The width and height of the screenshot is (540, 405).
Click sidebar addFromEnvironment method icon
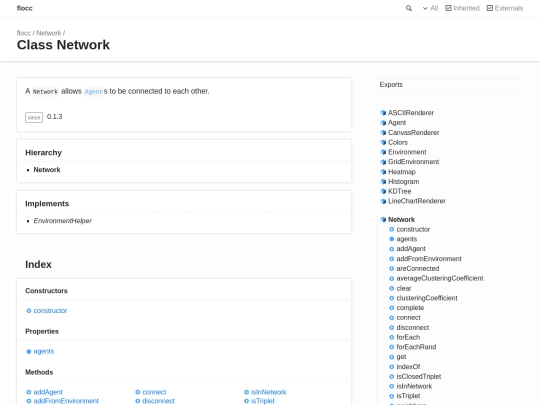[392, 259]
